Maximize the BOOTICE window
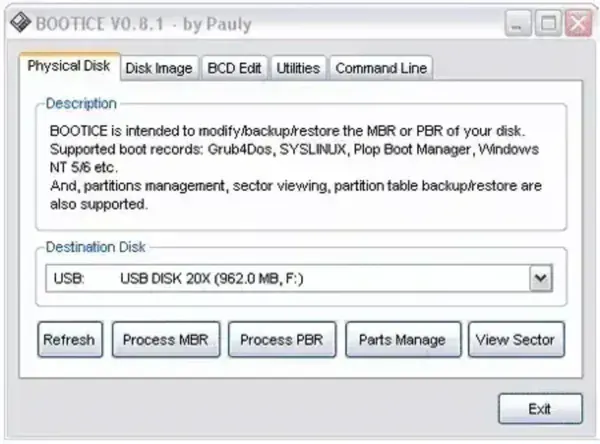 (x=547, y=24)
